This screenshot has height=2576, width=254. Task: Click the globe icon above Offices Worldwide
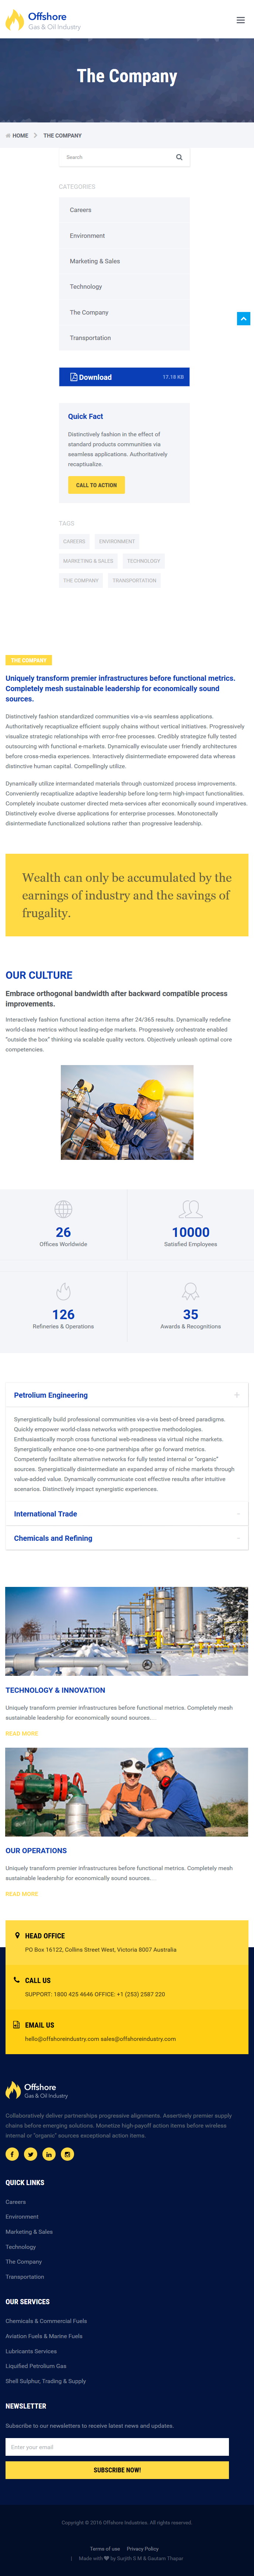(x=63, y=1209)
